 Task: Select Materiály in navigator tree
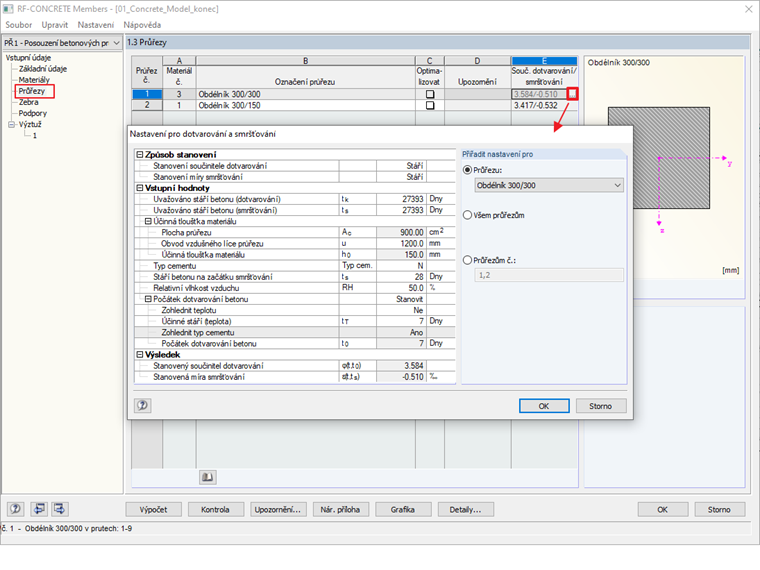34,80
